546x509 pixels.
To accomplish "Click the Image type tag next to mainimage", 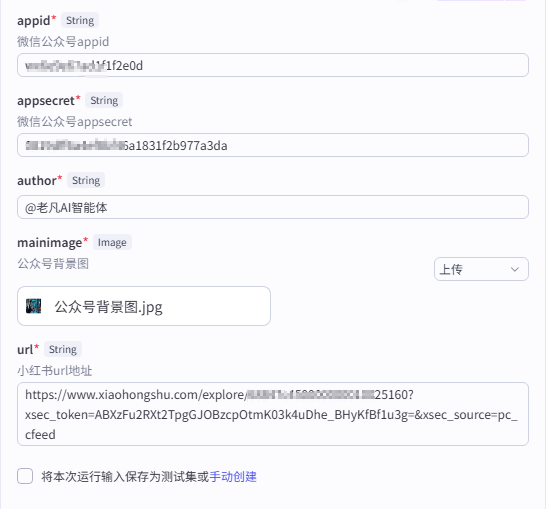I will (x=112, y=242).
